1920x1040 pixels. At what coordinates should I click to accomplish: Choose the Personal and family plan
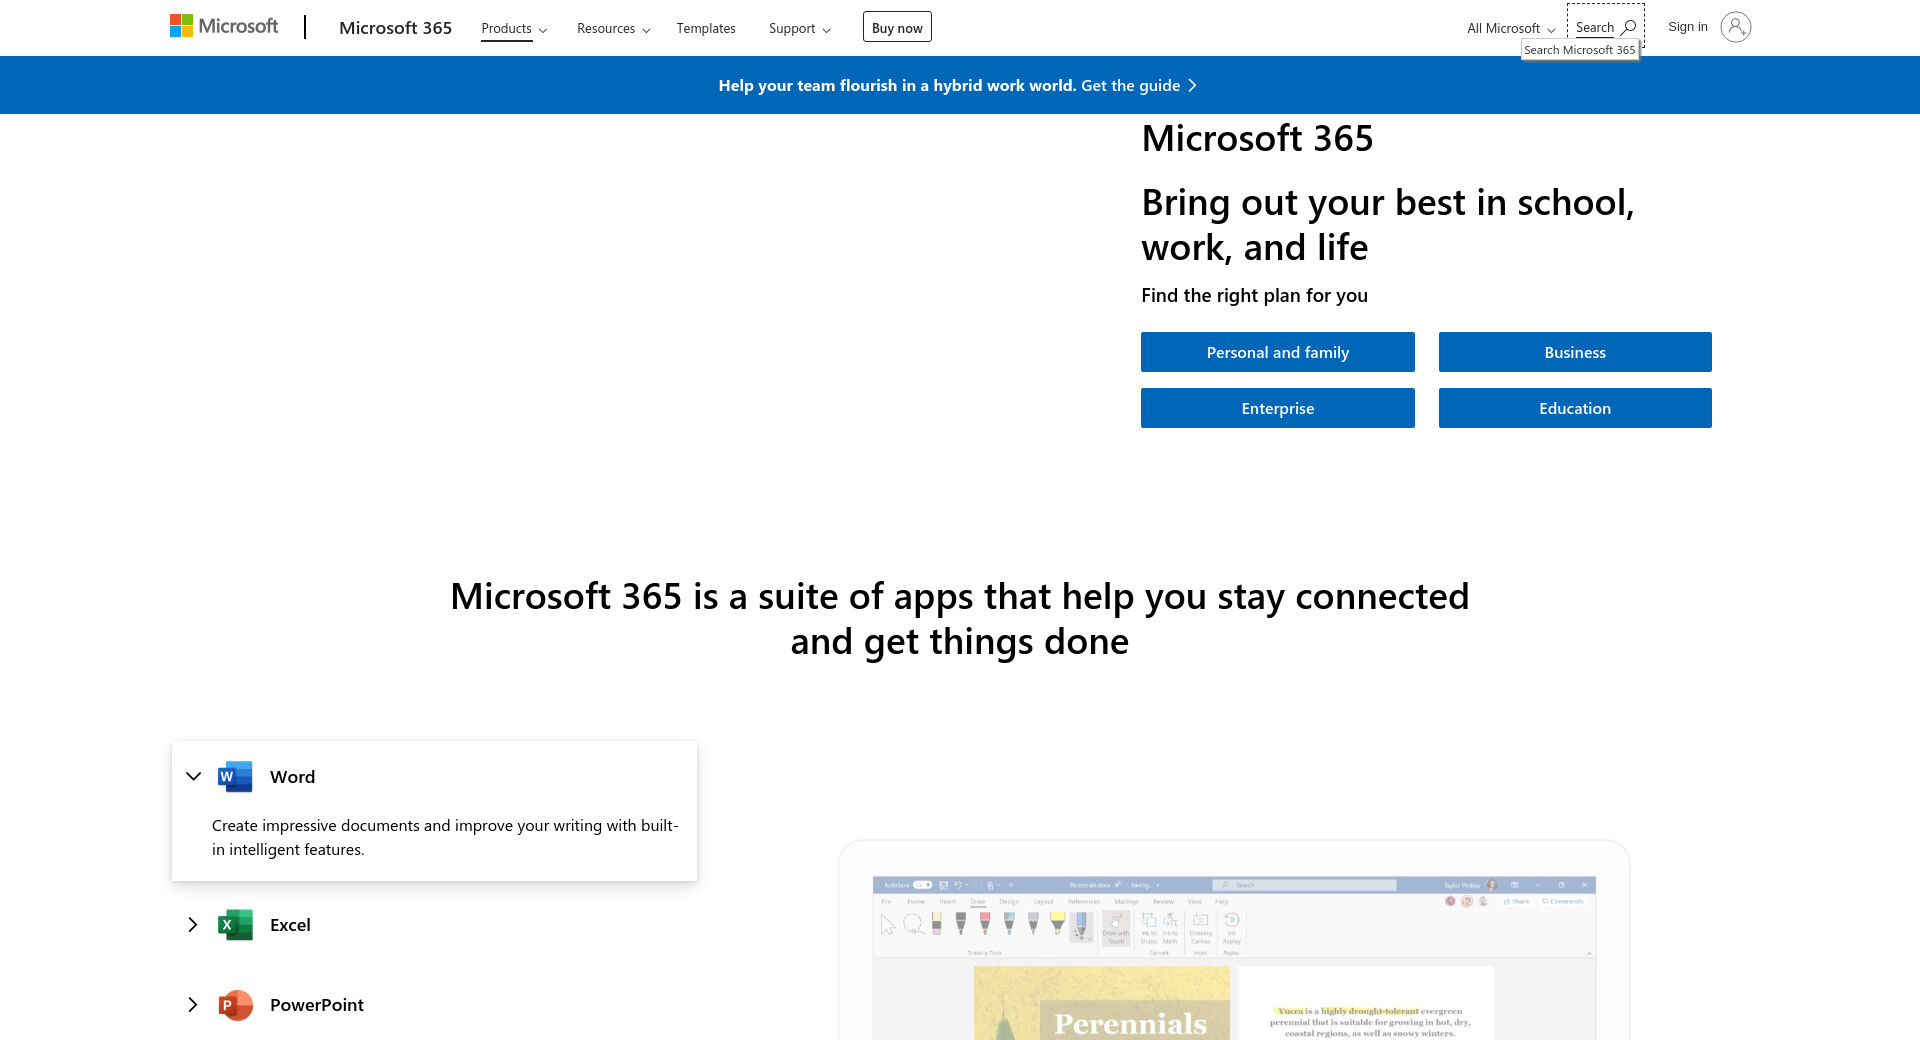coord(1277,352)
